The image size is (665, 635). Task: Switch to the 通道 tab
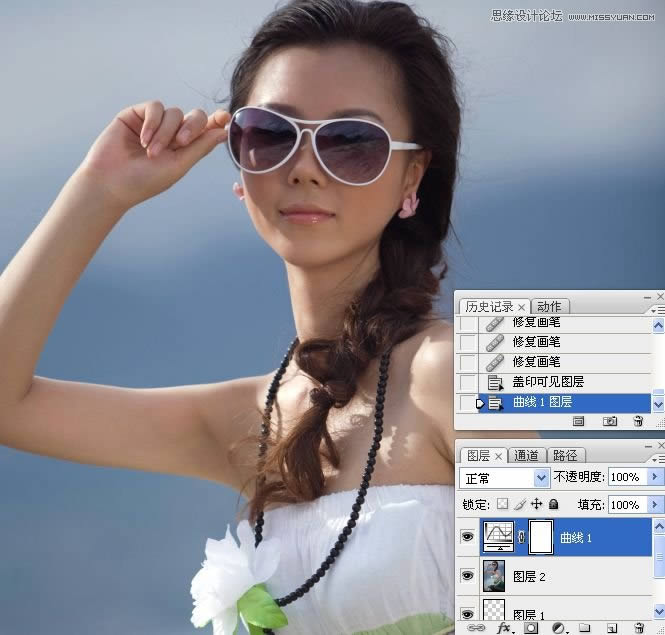pyautogui.click(x=526, y=456)
